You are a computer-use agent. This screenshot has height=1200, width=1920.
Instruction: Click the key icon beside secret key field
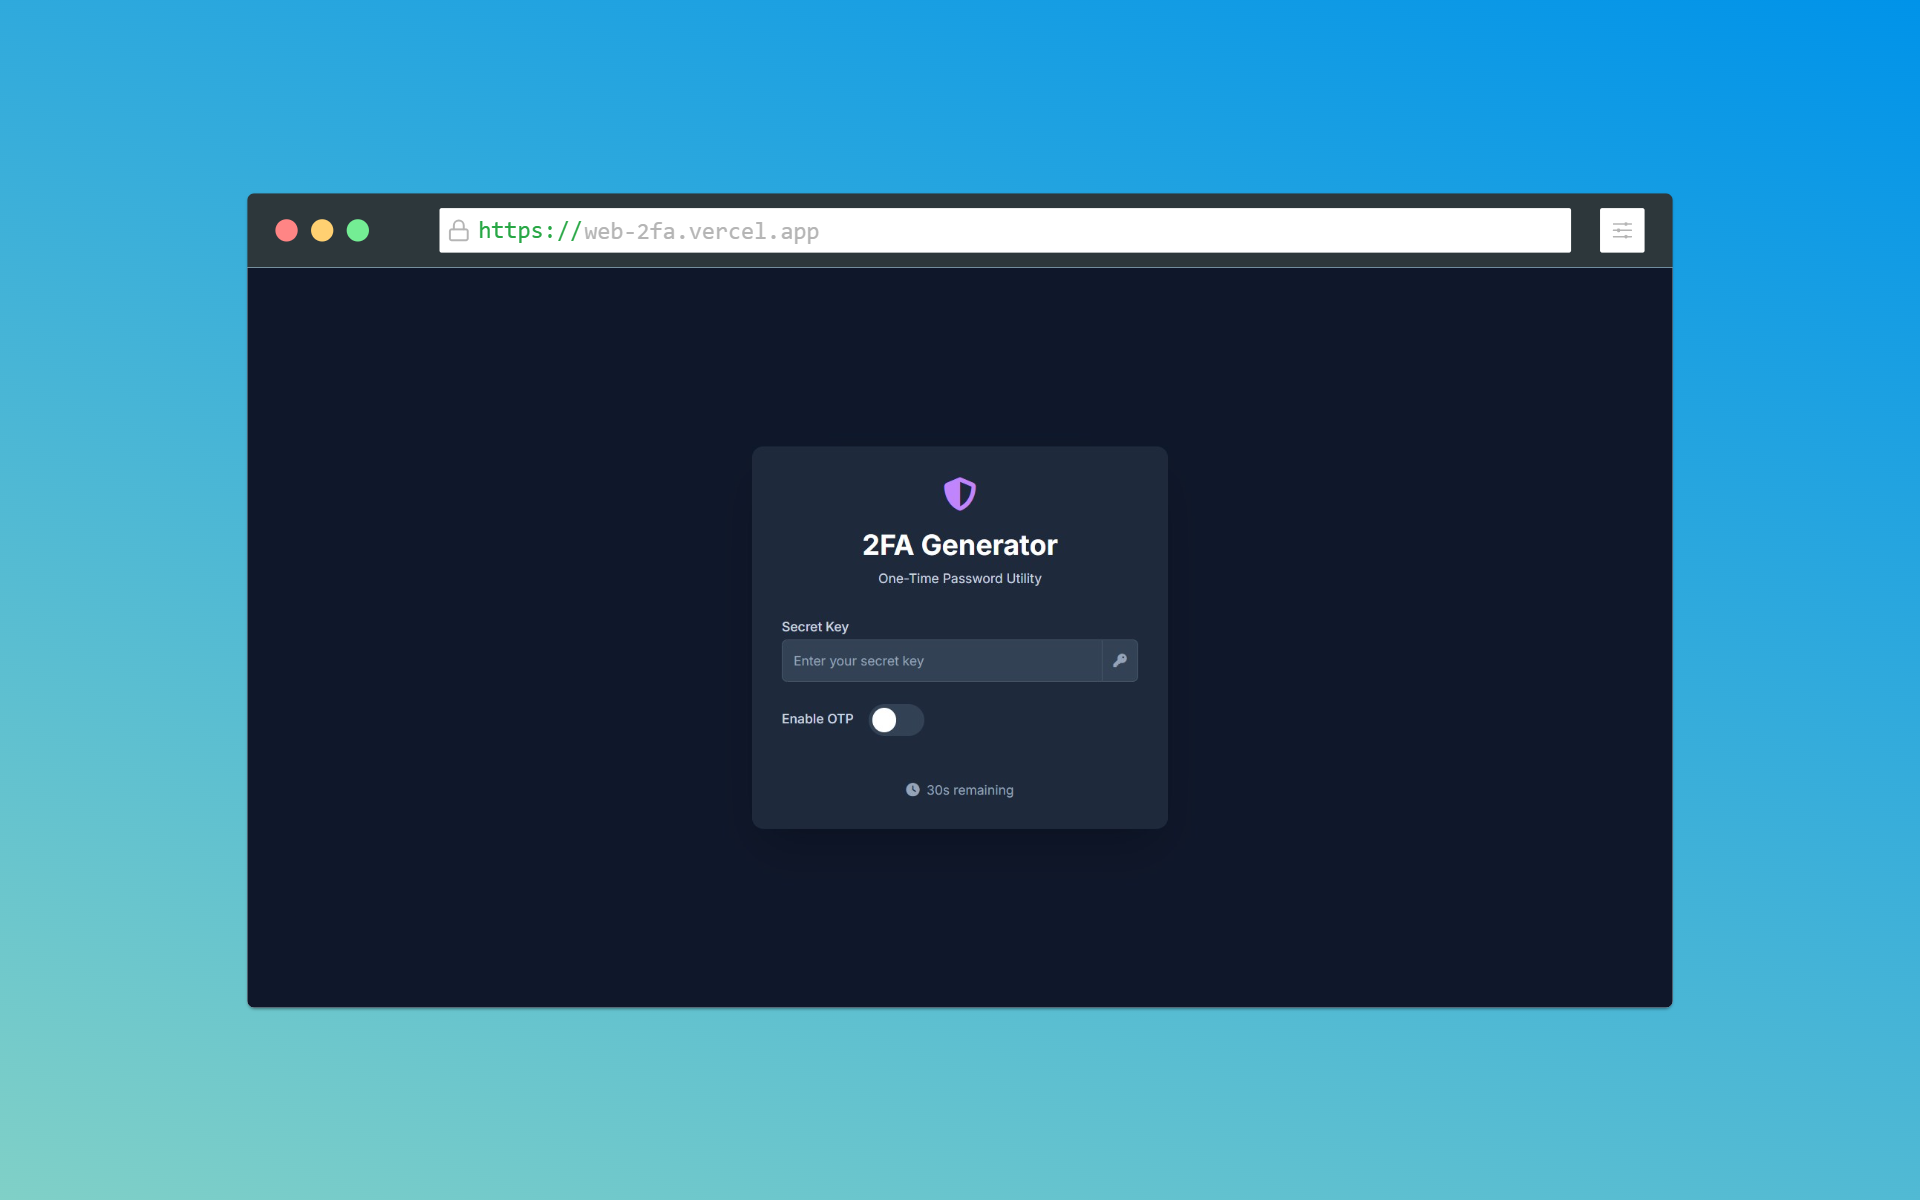tap(1120, 660)
